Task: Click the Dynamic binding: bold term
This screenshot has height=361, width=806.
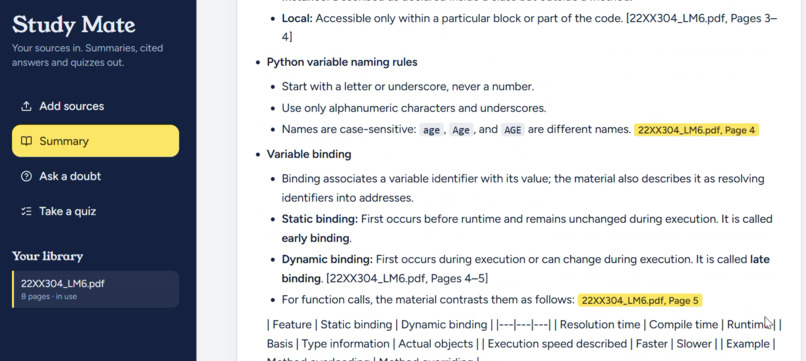Action: [x=327, y=260]
